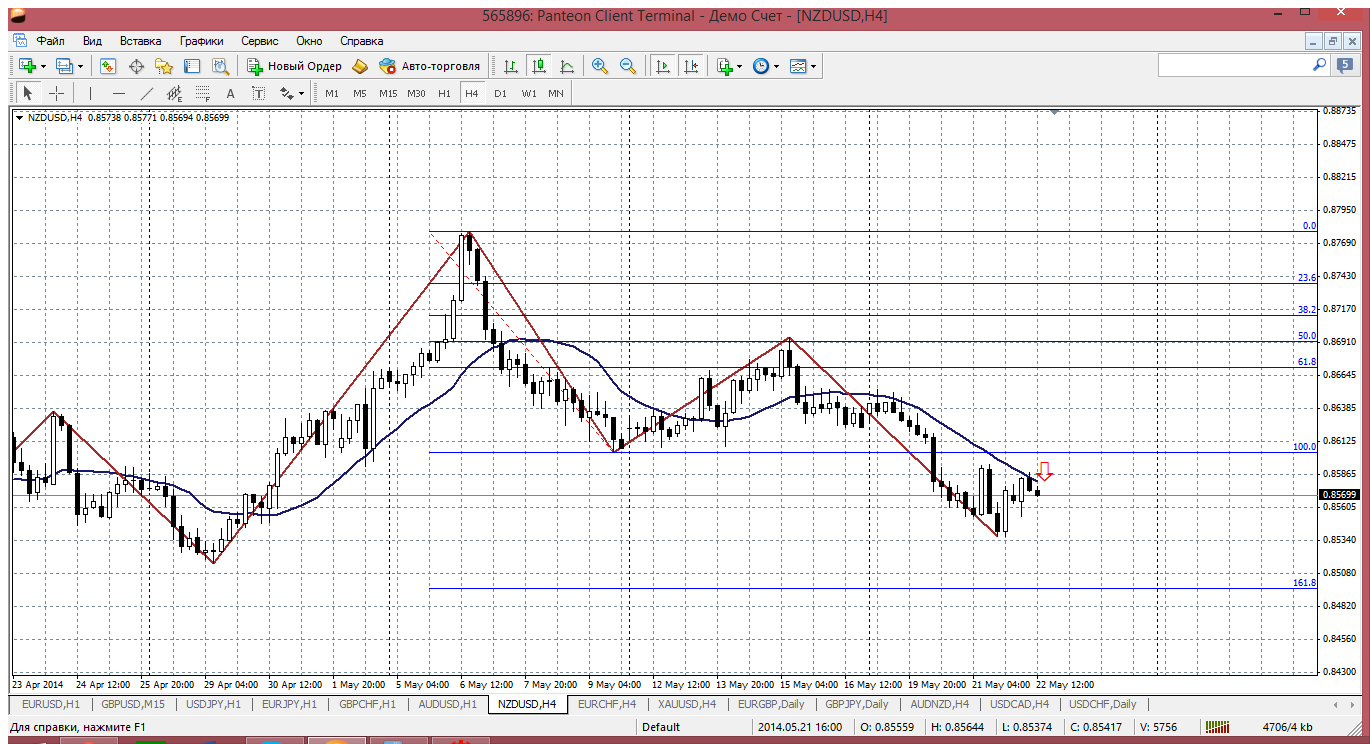
Task: Click the Market Watch icon
Action: (x=108, y=66)
